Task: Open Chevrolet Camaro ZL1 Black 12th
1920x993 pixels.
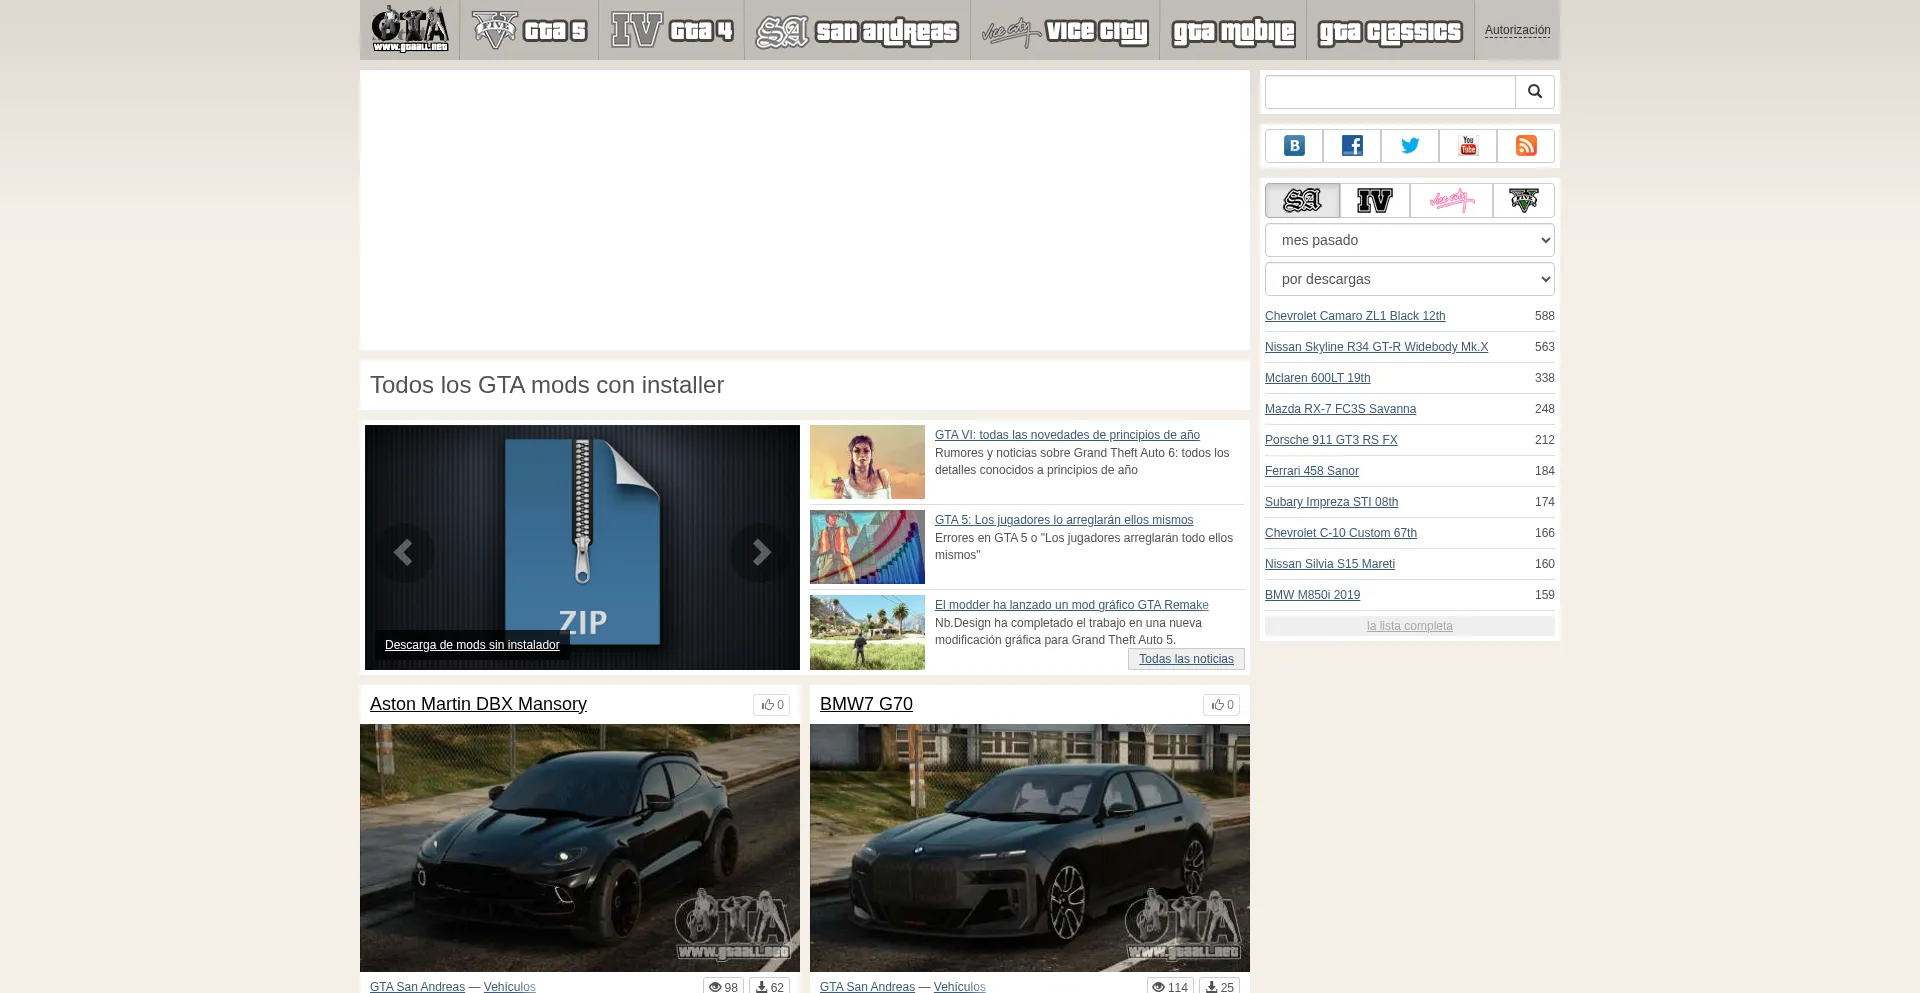Action: click(x=1355, y=316)
